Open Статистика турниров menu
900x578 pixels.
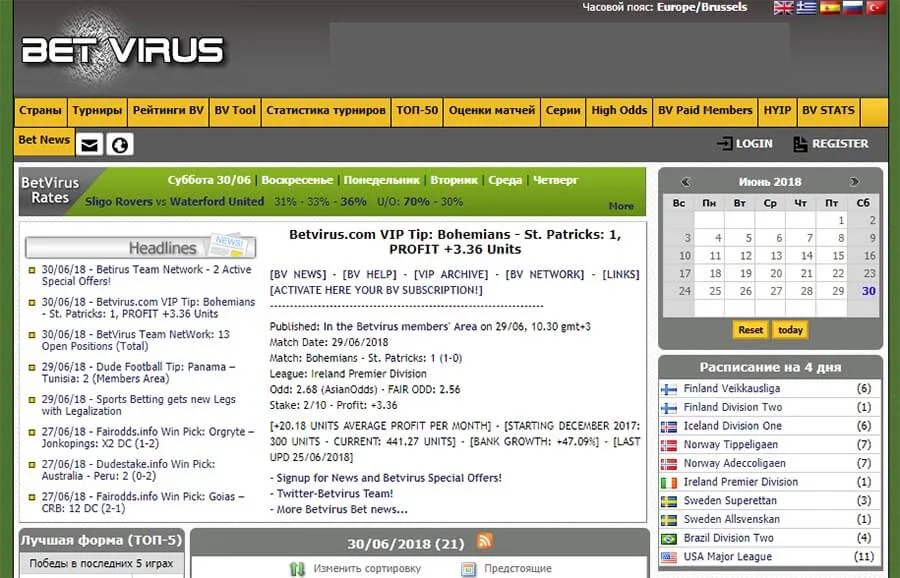pos(326,111)
